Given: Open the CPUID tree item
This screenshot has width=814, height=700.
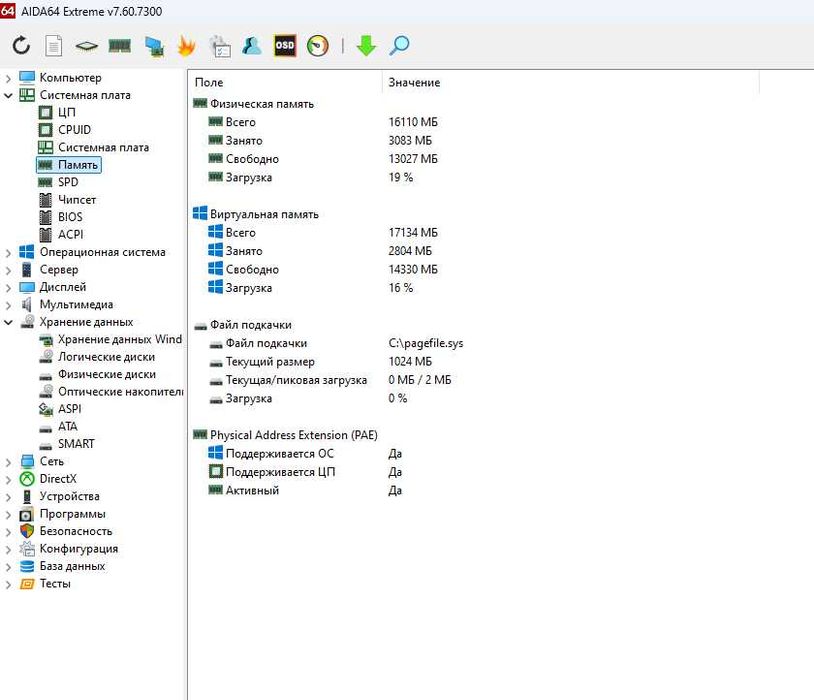Looking at the screenshot, I should (x=74, y=130).
